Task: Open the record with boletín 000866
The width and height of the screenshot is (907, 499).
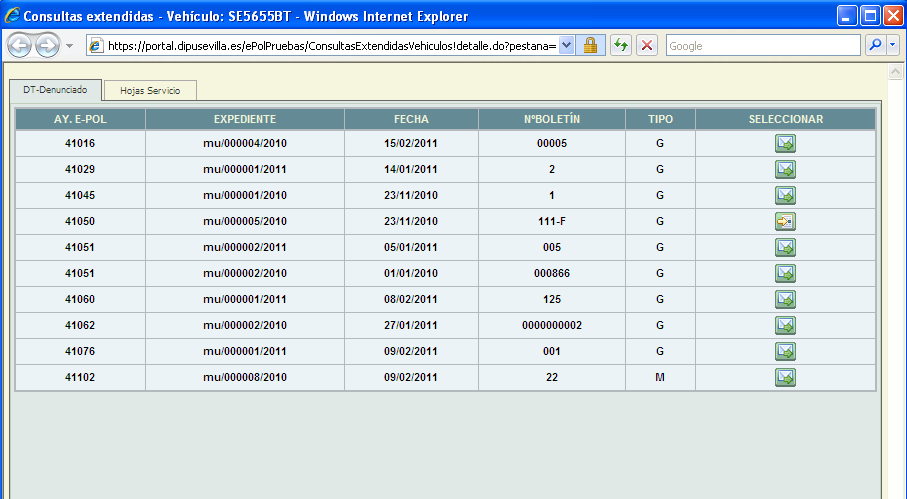Action: tap(785, 274)
